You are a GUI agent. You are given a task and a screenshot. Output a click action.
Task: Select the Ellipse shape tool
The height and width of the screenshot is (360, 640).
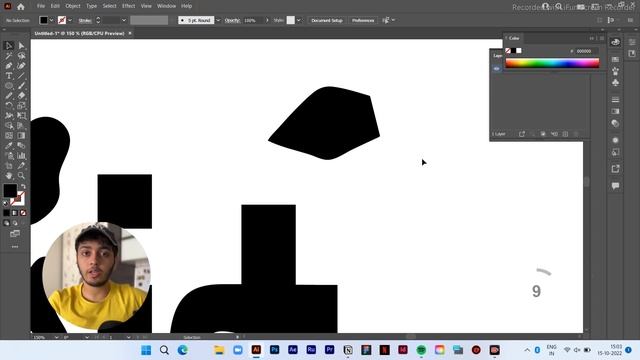(x=9, y=86)
